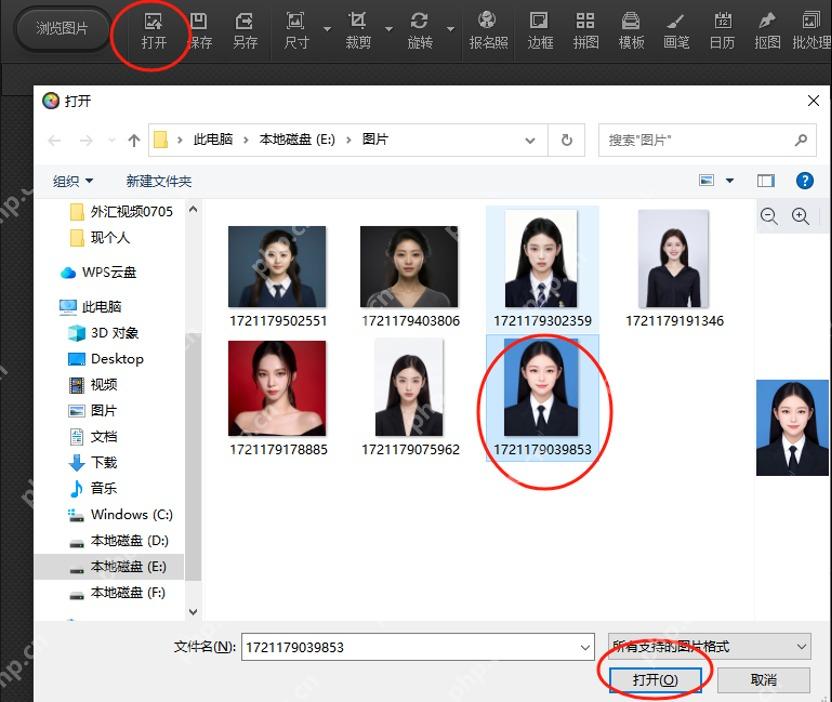This screenshot has height=702, width=832.
Task: Click the 打开 (Open) toolbar icon
Action: tap(154, 31)
